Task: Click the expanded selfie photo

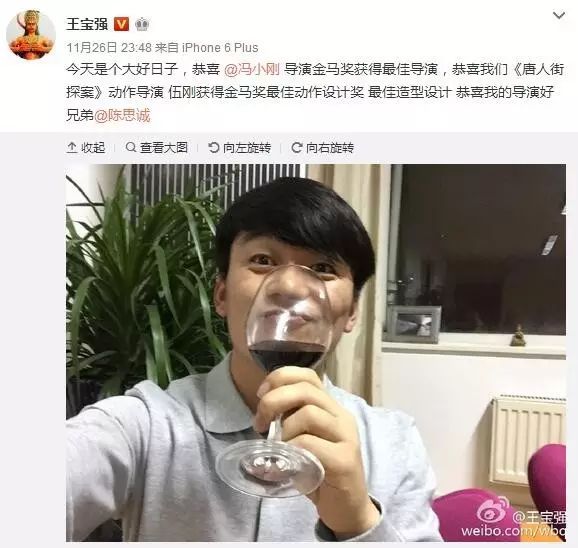Action: click(x=316, y=353)
